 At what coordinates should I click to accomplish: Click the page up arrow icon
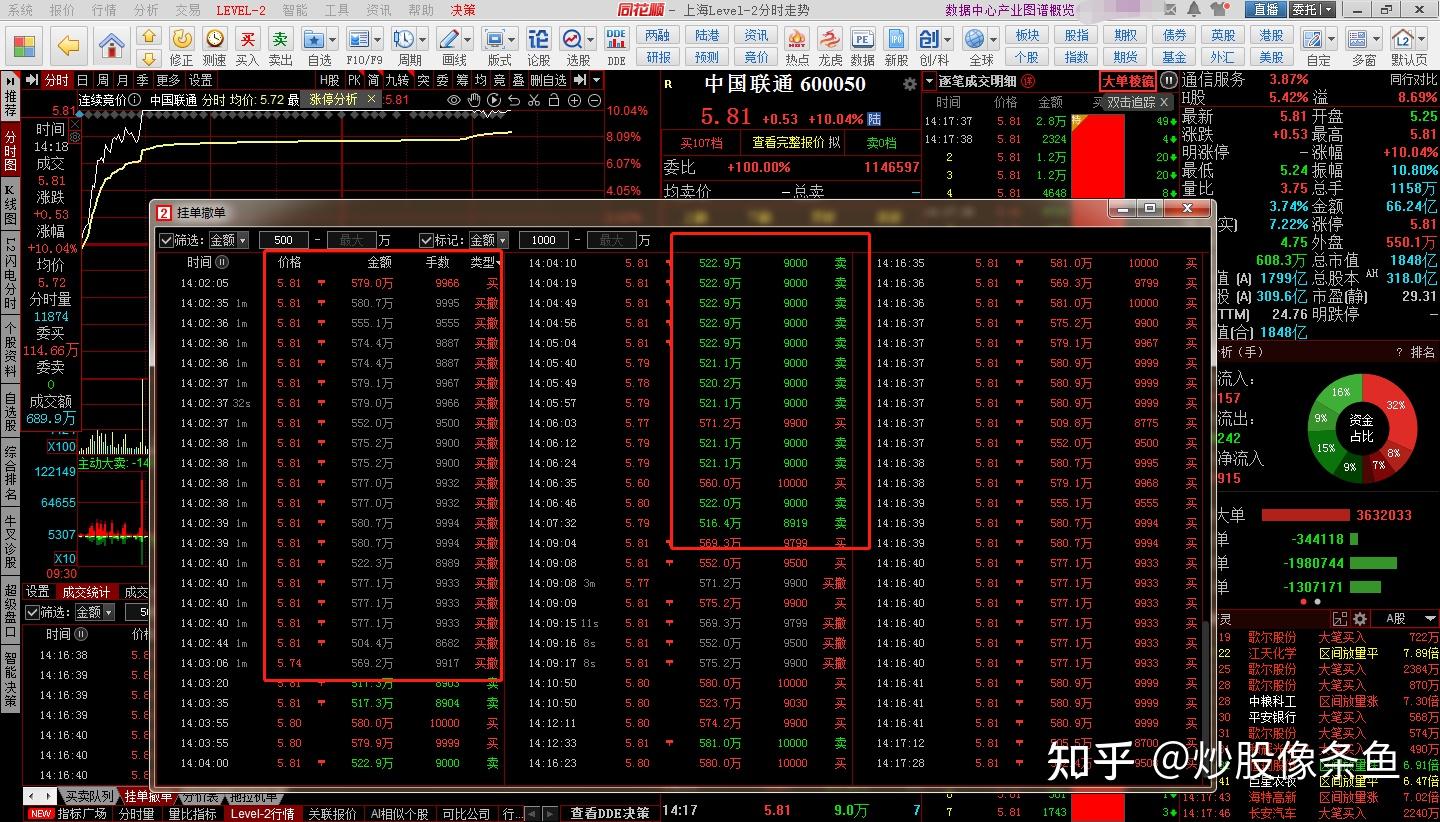coord(149,36)
